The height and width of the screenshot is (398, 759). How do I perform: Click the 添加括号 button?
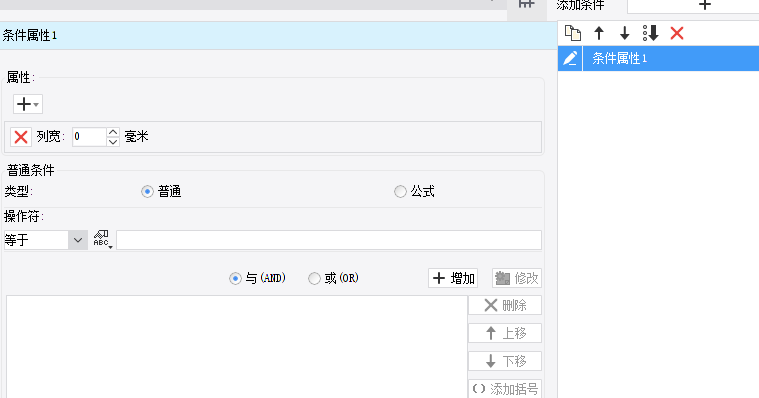point(505,389)
